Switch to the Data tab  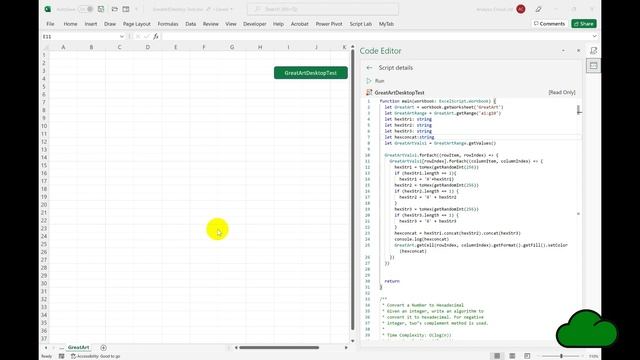(x=191, y=24)
